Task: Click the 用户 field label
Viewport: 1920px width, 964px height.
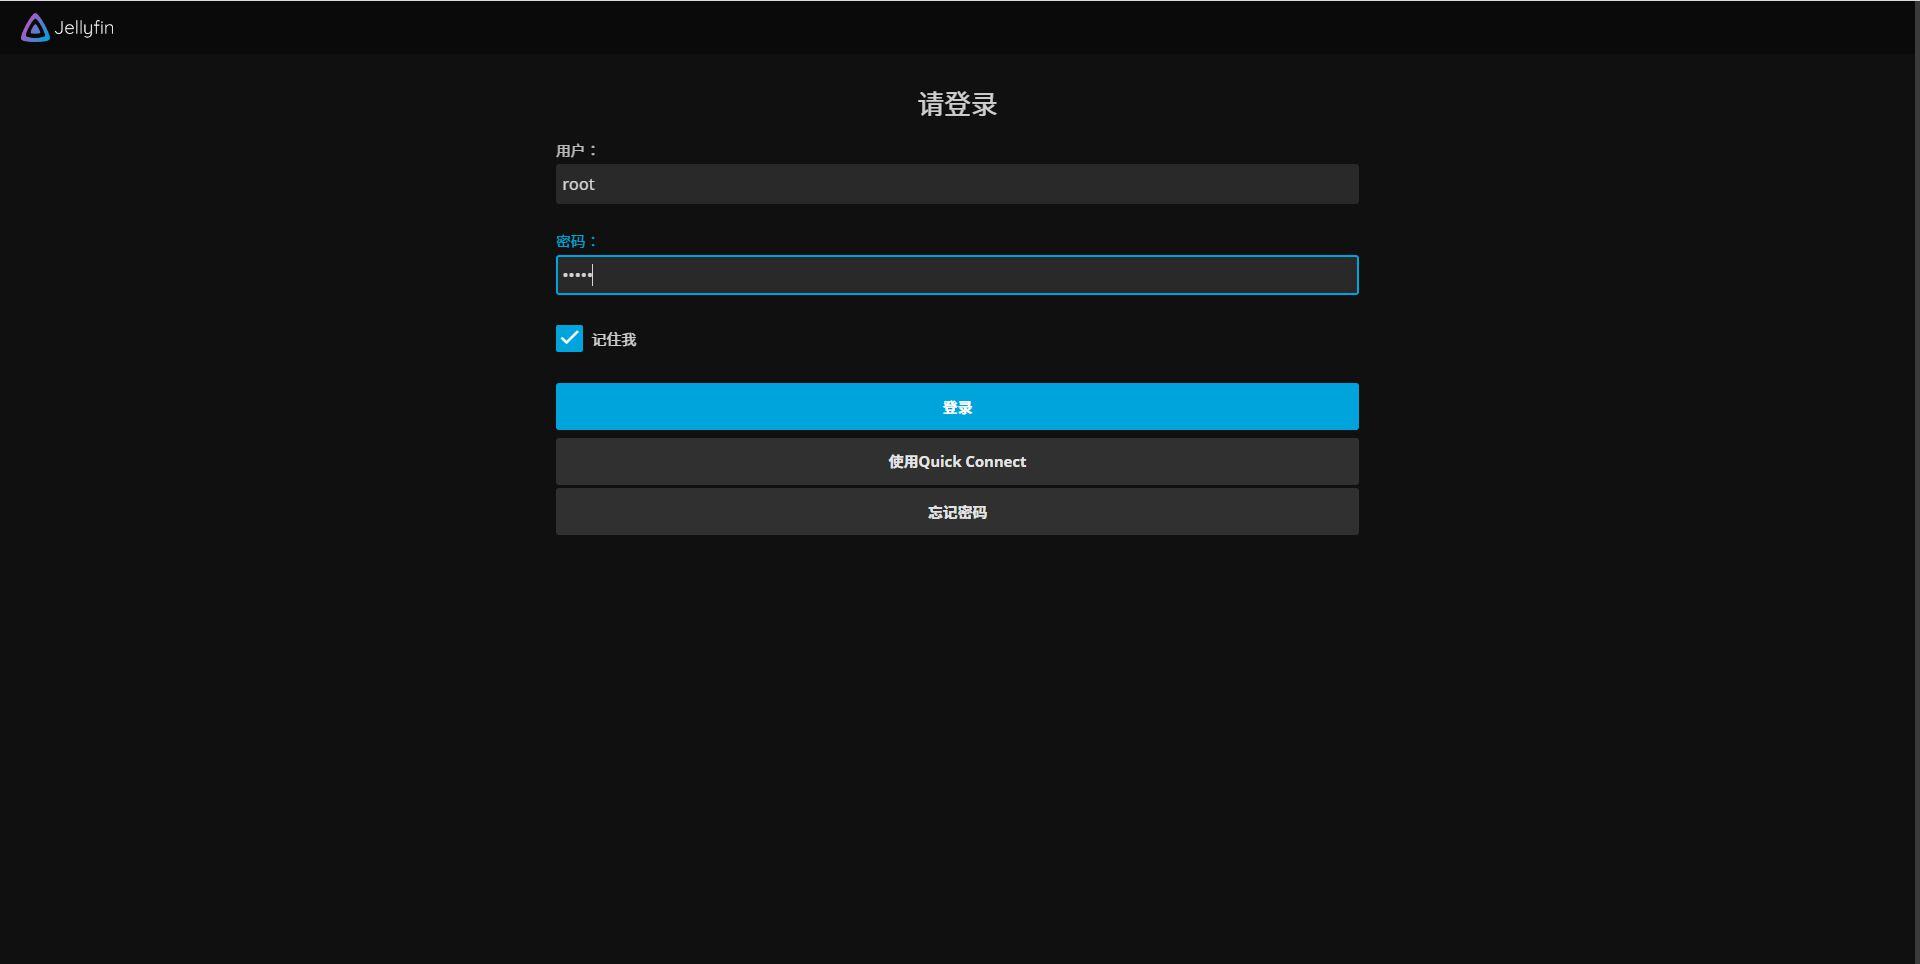Action: (x=575, y=150)
